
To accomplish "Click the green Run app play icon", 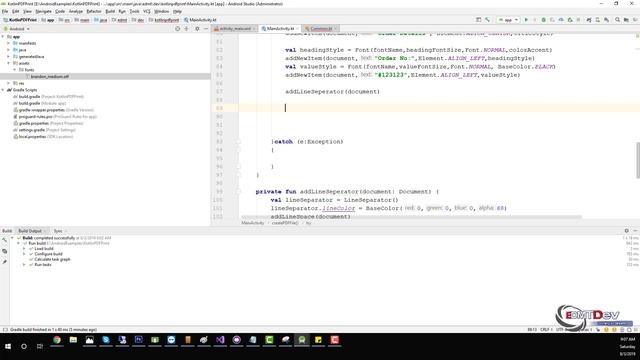I will (526, 20).
